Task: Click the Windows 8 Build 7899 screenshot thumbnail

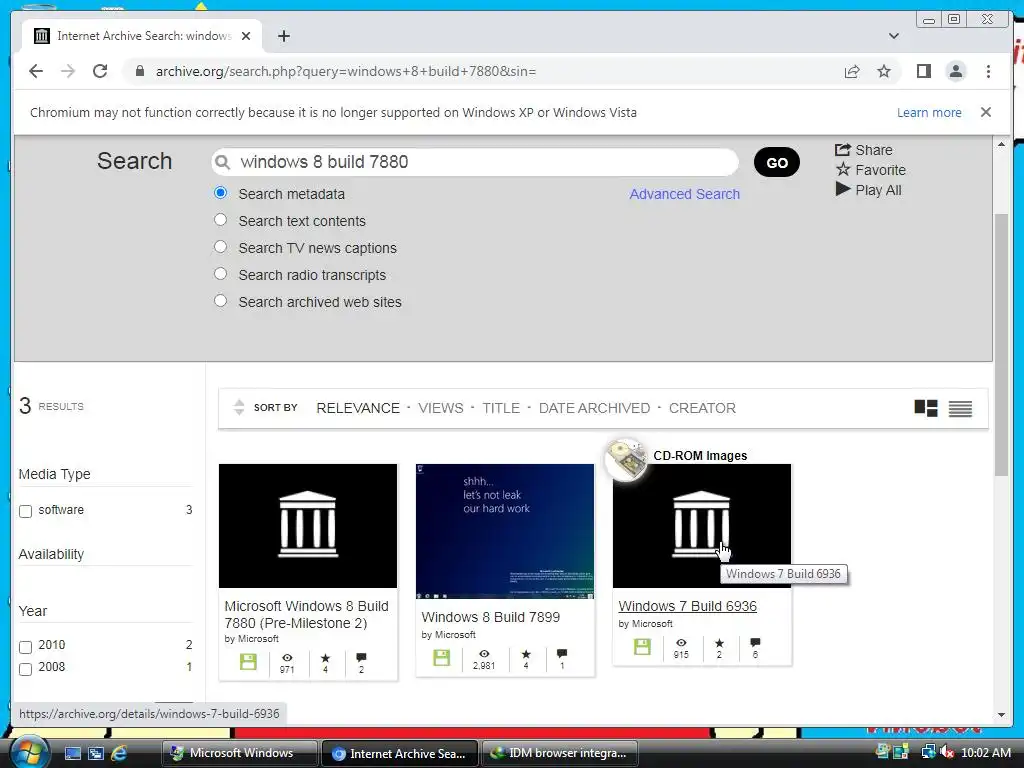Action: point(505,531)
